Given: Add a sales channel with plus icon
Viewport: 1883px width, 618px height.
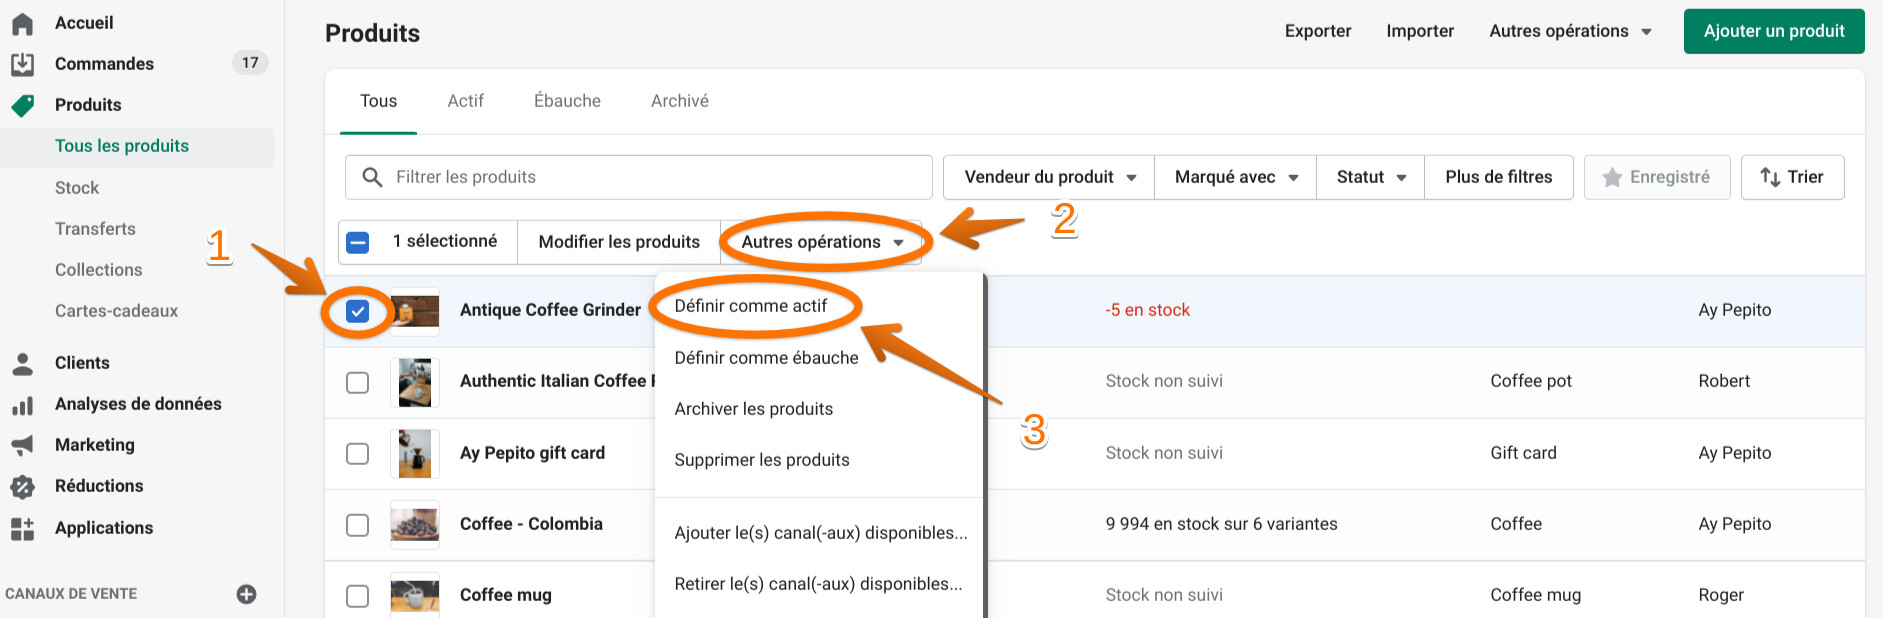Looking at the screenshot, I should [246, 594].
